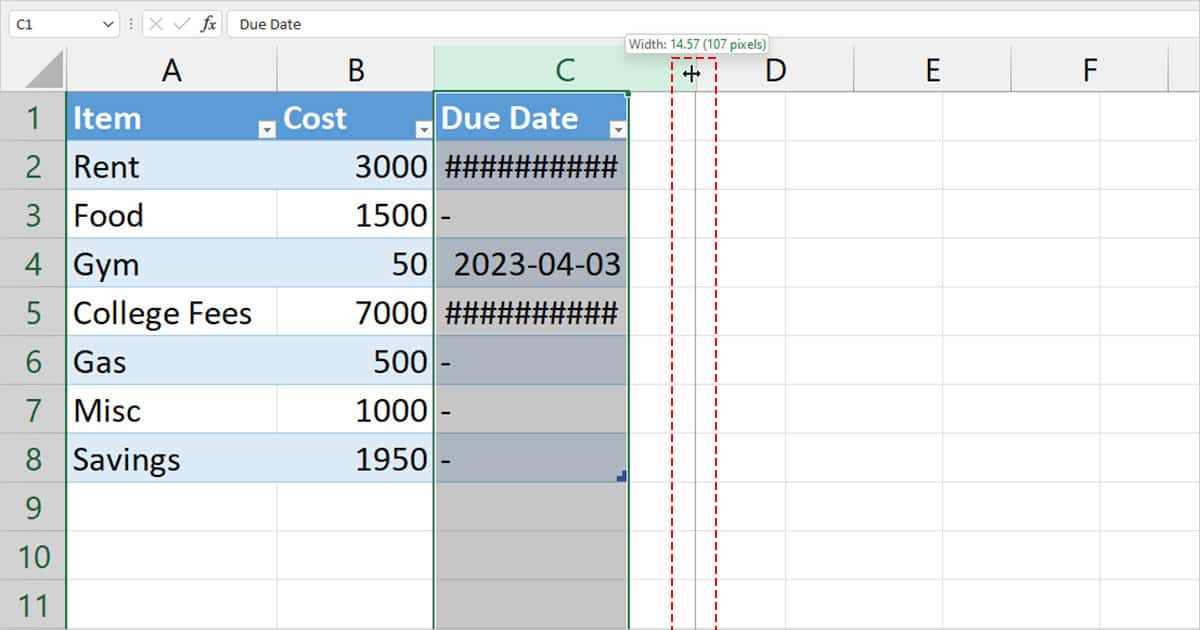Select the 'Misc' cell
Viewport: 1200px width, 630px height.
pyautogui.click(x=172, y=409)
